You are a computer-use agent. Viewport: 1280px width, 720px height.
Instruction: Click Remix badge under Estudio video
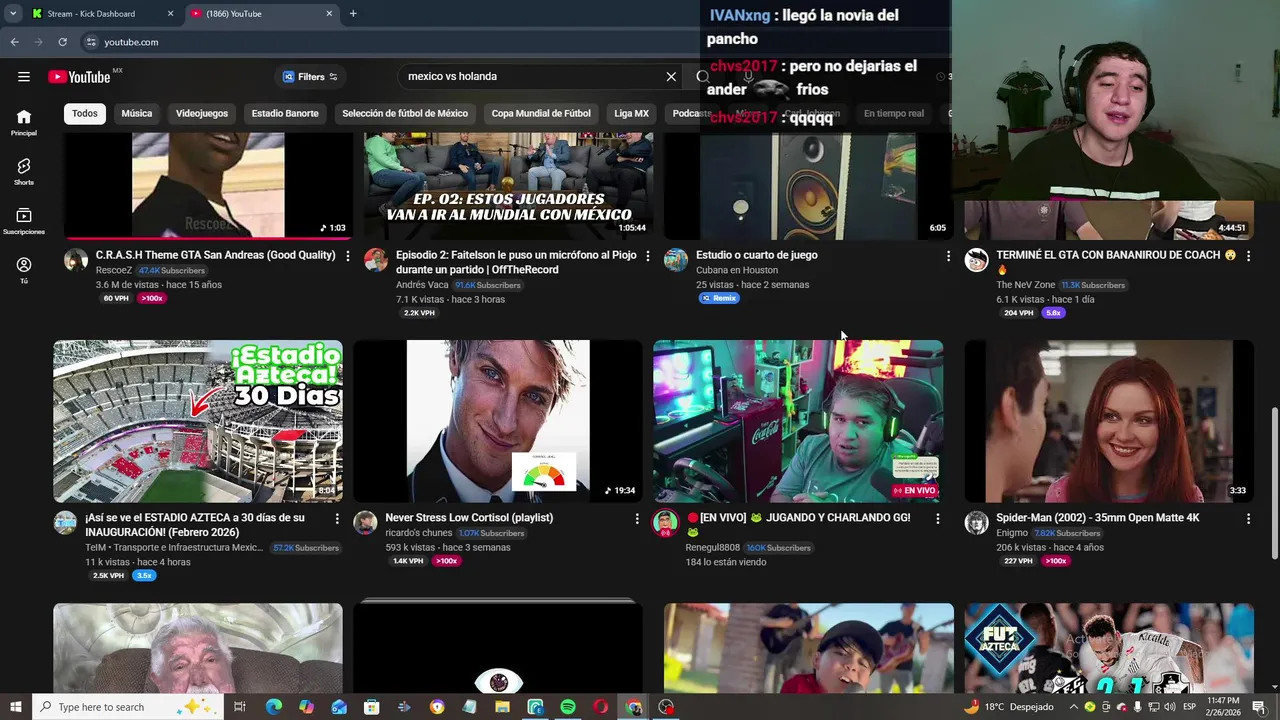[x=719, y=298]
